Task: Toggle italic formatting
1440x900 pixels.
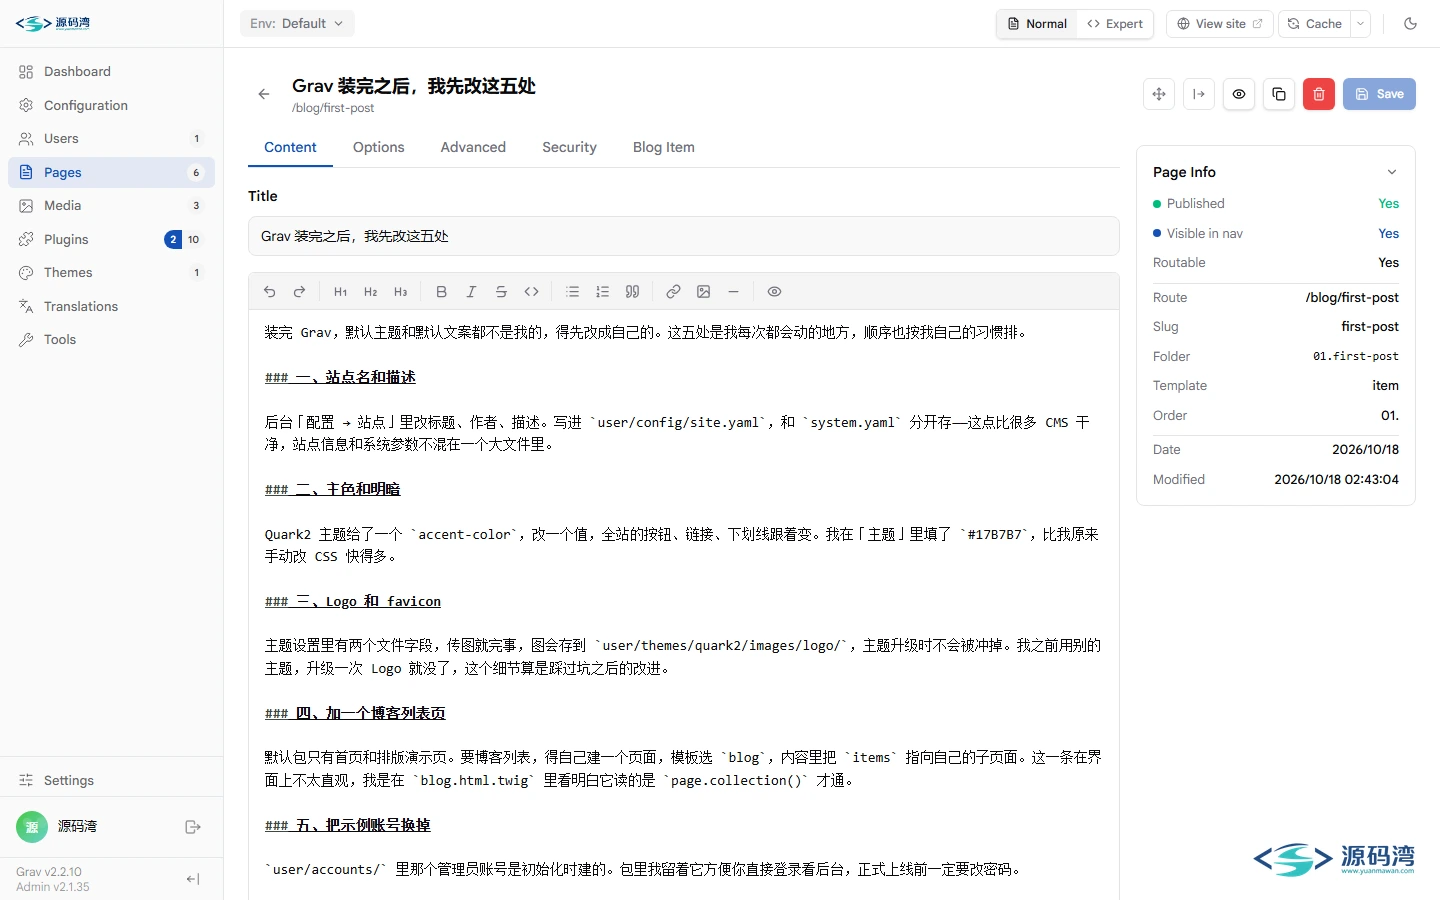Action: [x=471, y=292]
